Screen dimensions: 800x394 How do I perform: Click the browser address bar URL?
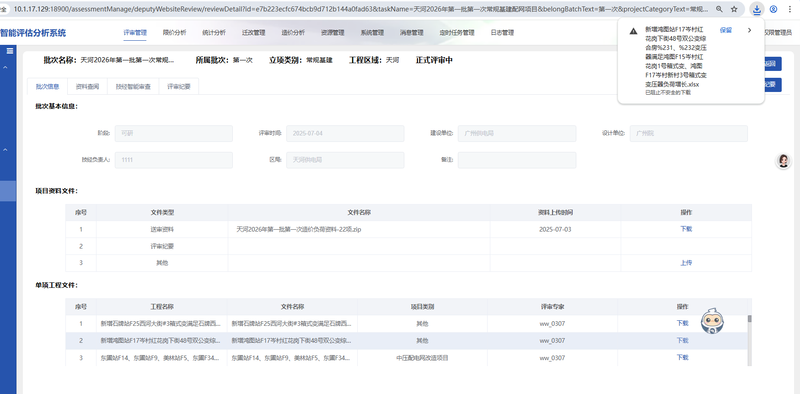361,9
